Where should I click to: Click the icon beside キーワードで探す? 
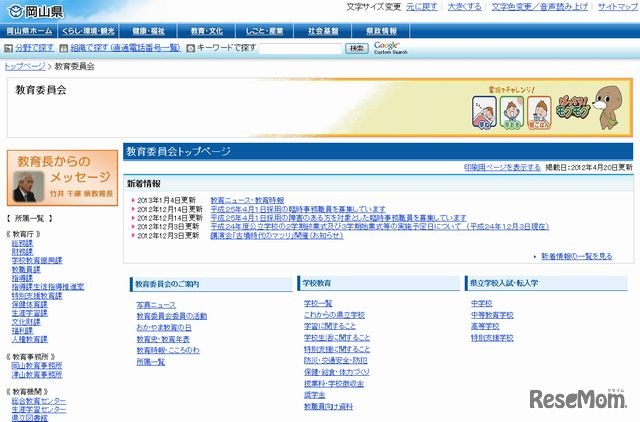point(190,49)
